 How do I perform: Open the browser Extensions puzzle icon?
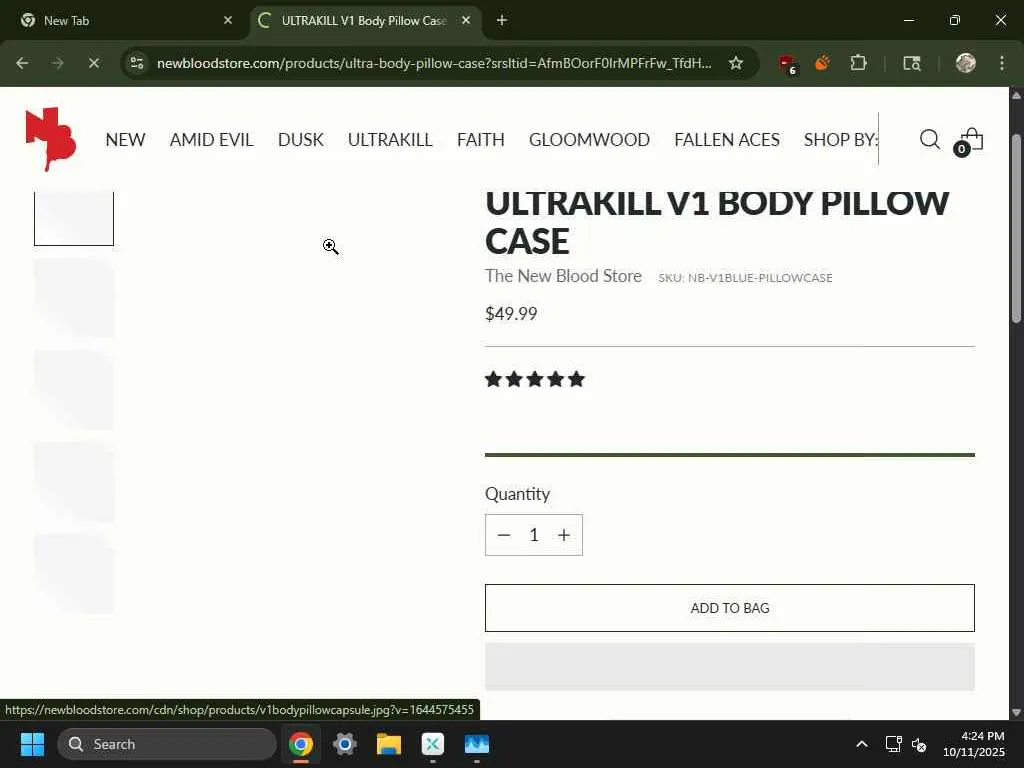click(x=859, y=63)
